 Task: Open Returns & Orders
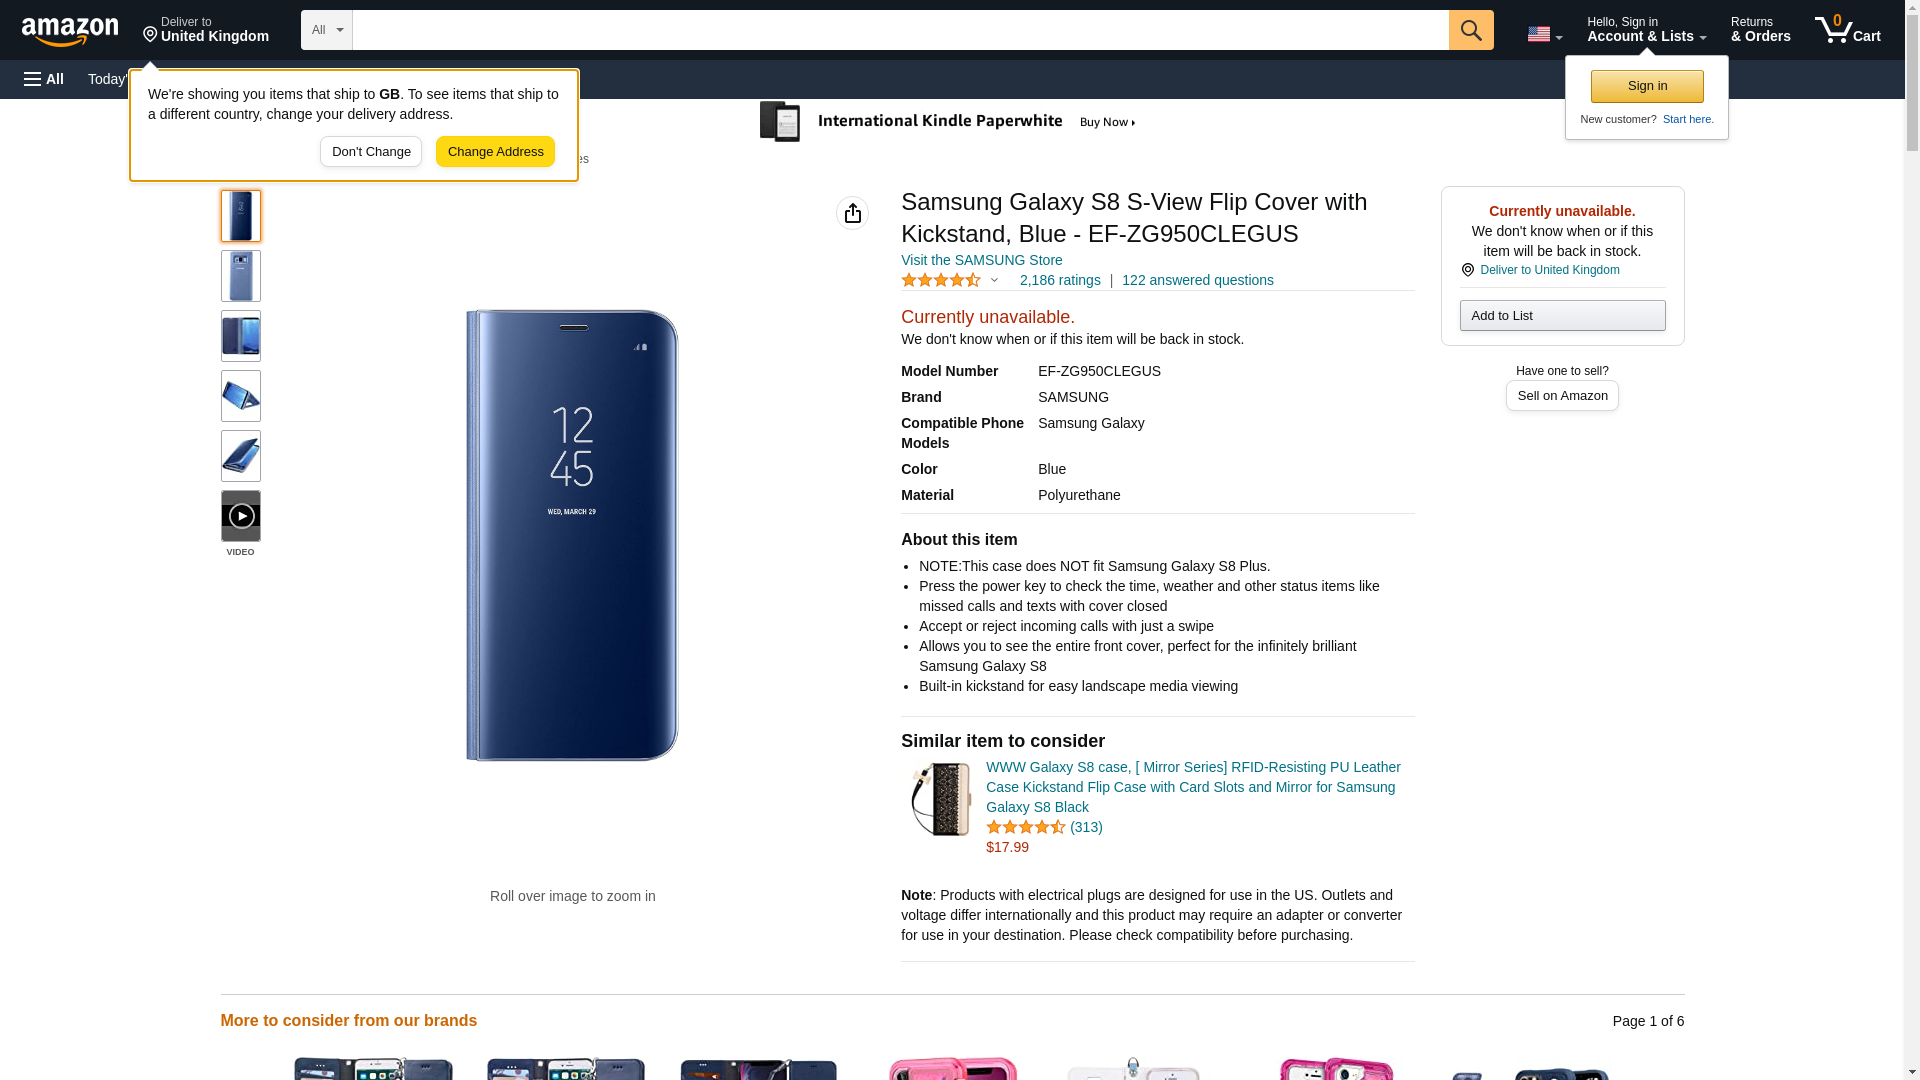(1760, 30)
